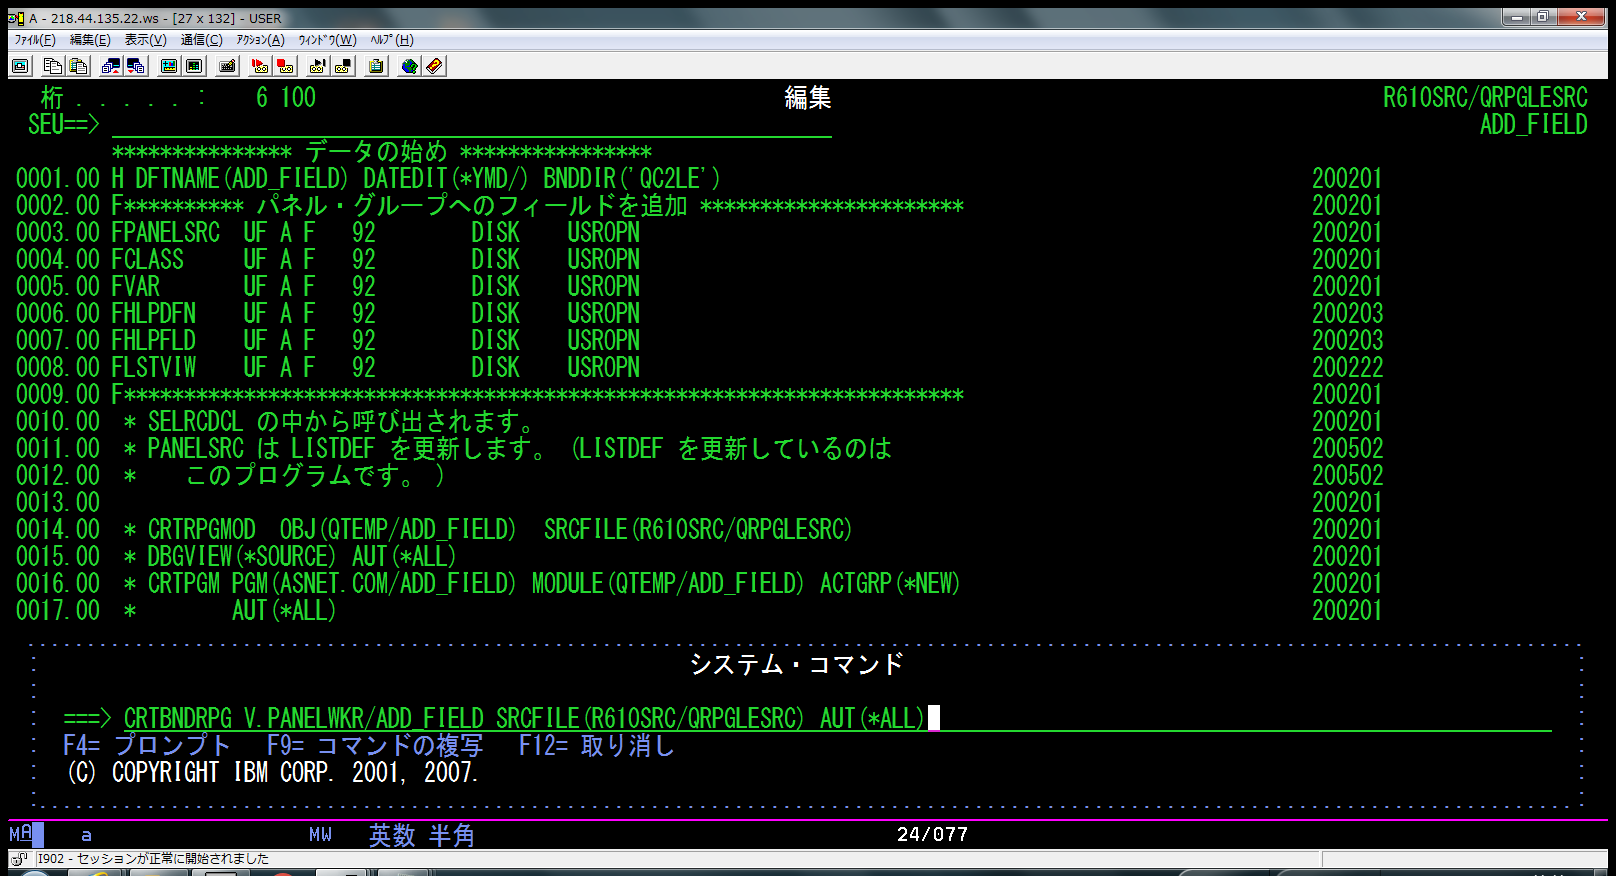Click the red-square Record macro icon

coord(285,66)
